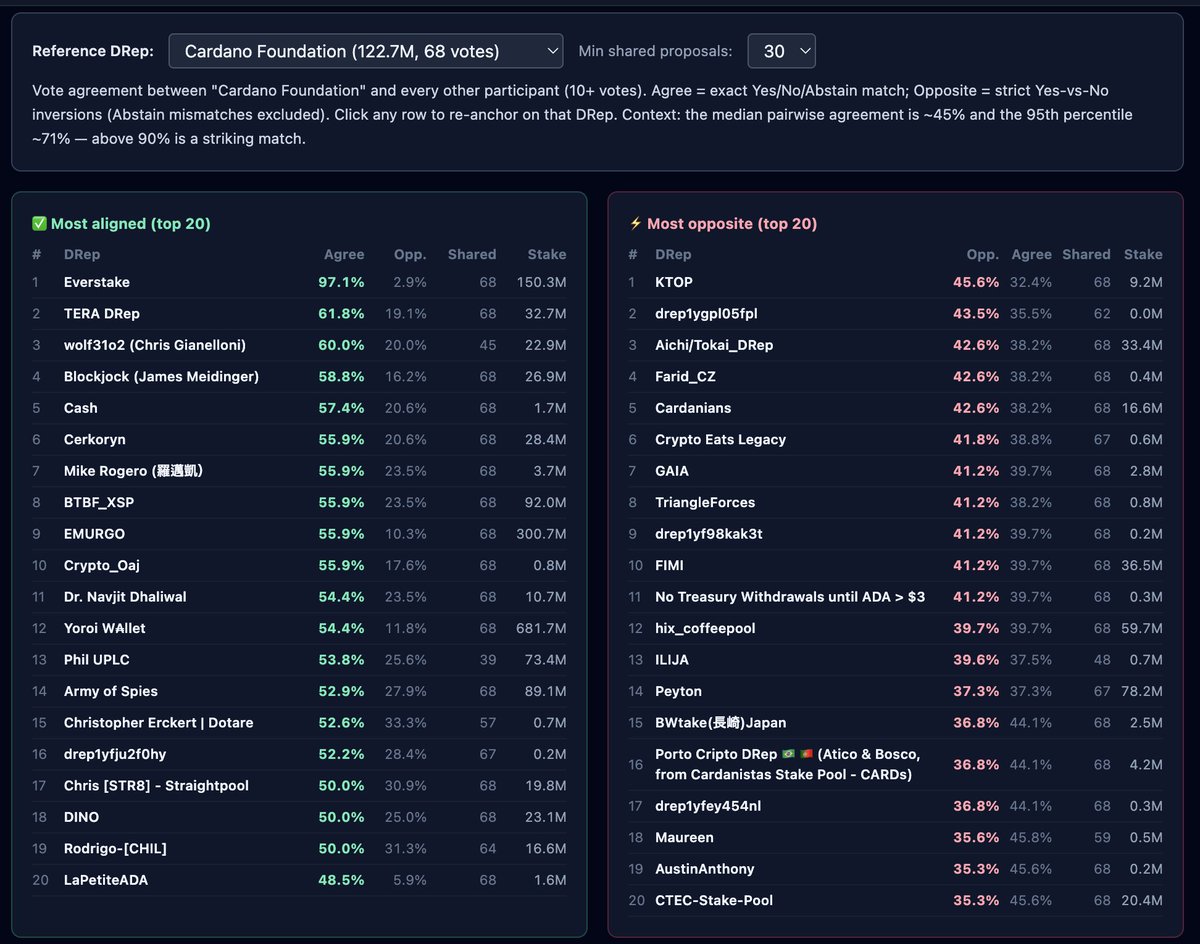
Task: Select the Phil UPLC row
Action: pos(299,660)
